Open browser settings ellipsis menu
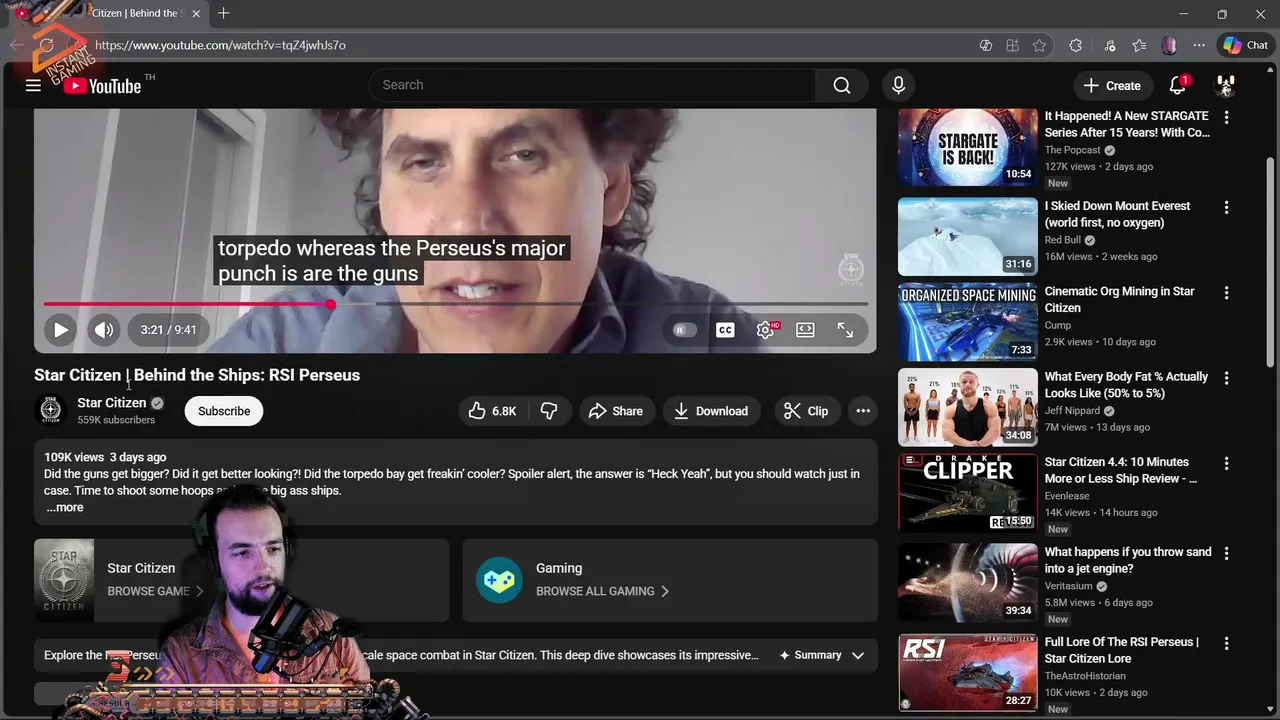The width and height of the screenshot is (1280, 720). (x=1199, y=45)
